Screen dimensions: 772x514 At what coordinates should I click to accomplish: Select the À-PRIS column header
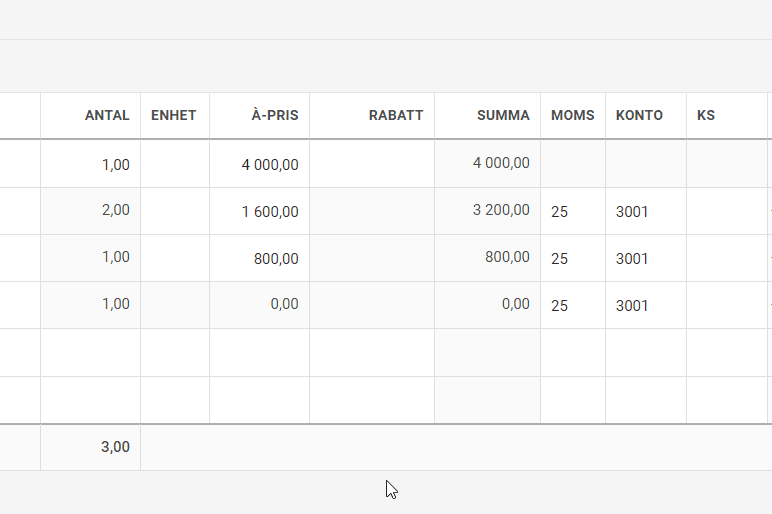[275, 115]
